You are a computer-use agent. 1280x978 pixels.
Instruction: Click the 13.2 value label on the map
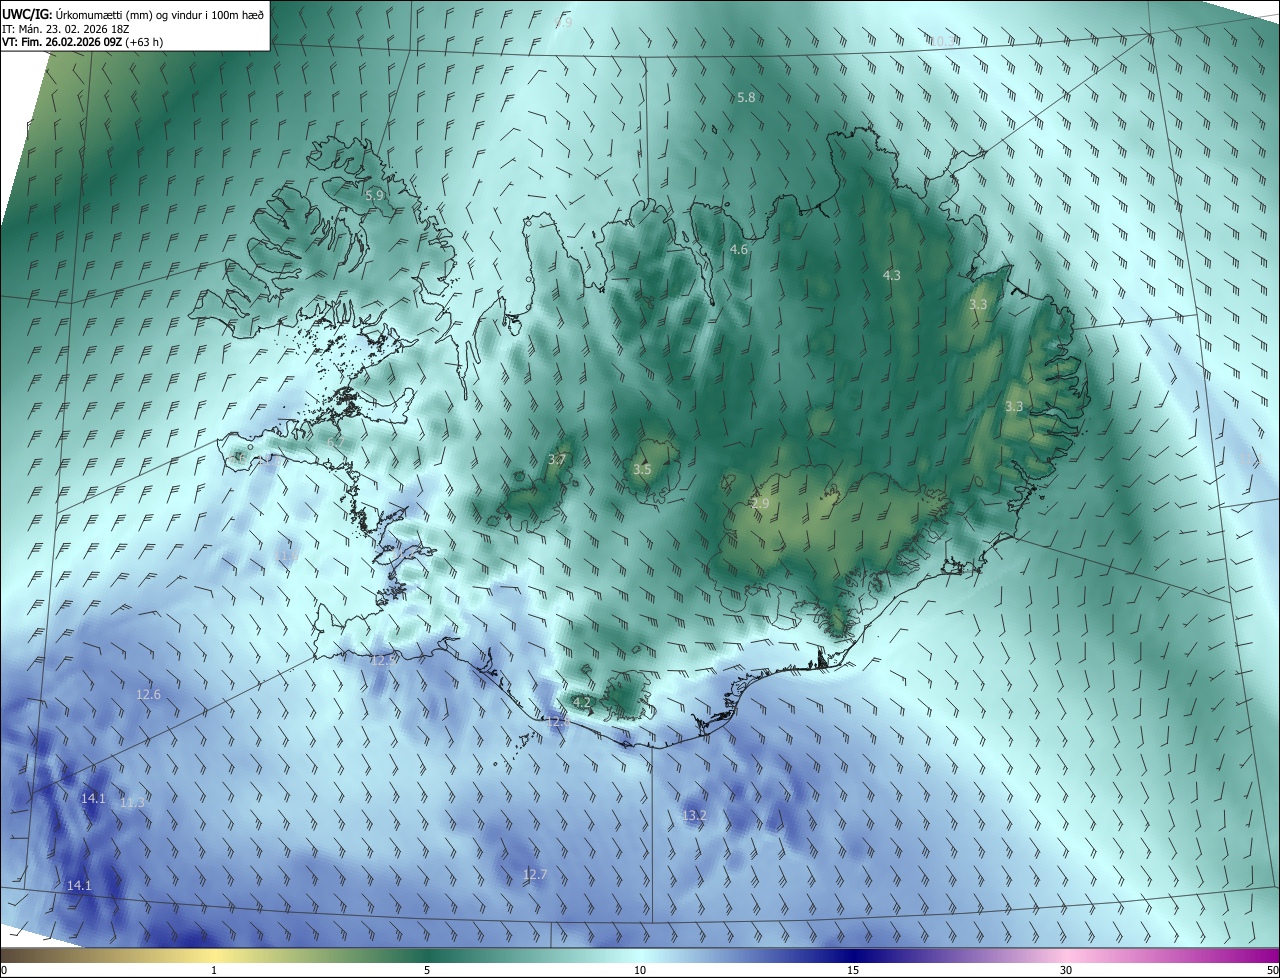pyautogui.click(x=694, y=816)
